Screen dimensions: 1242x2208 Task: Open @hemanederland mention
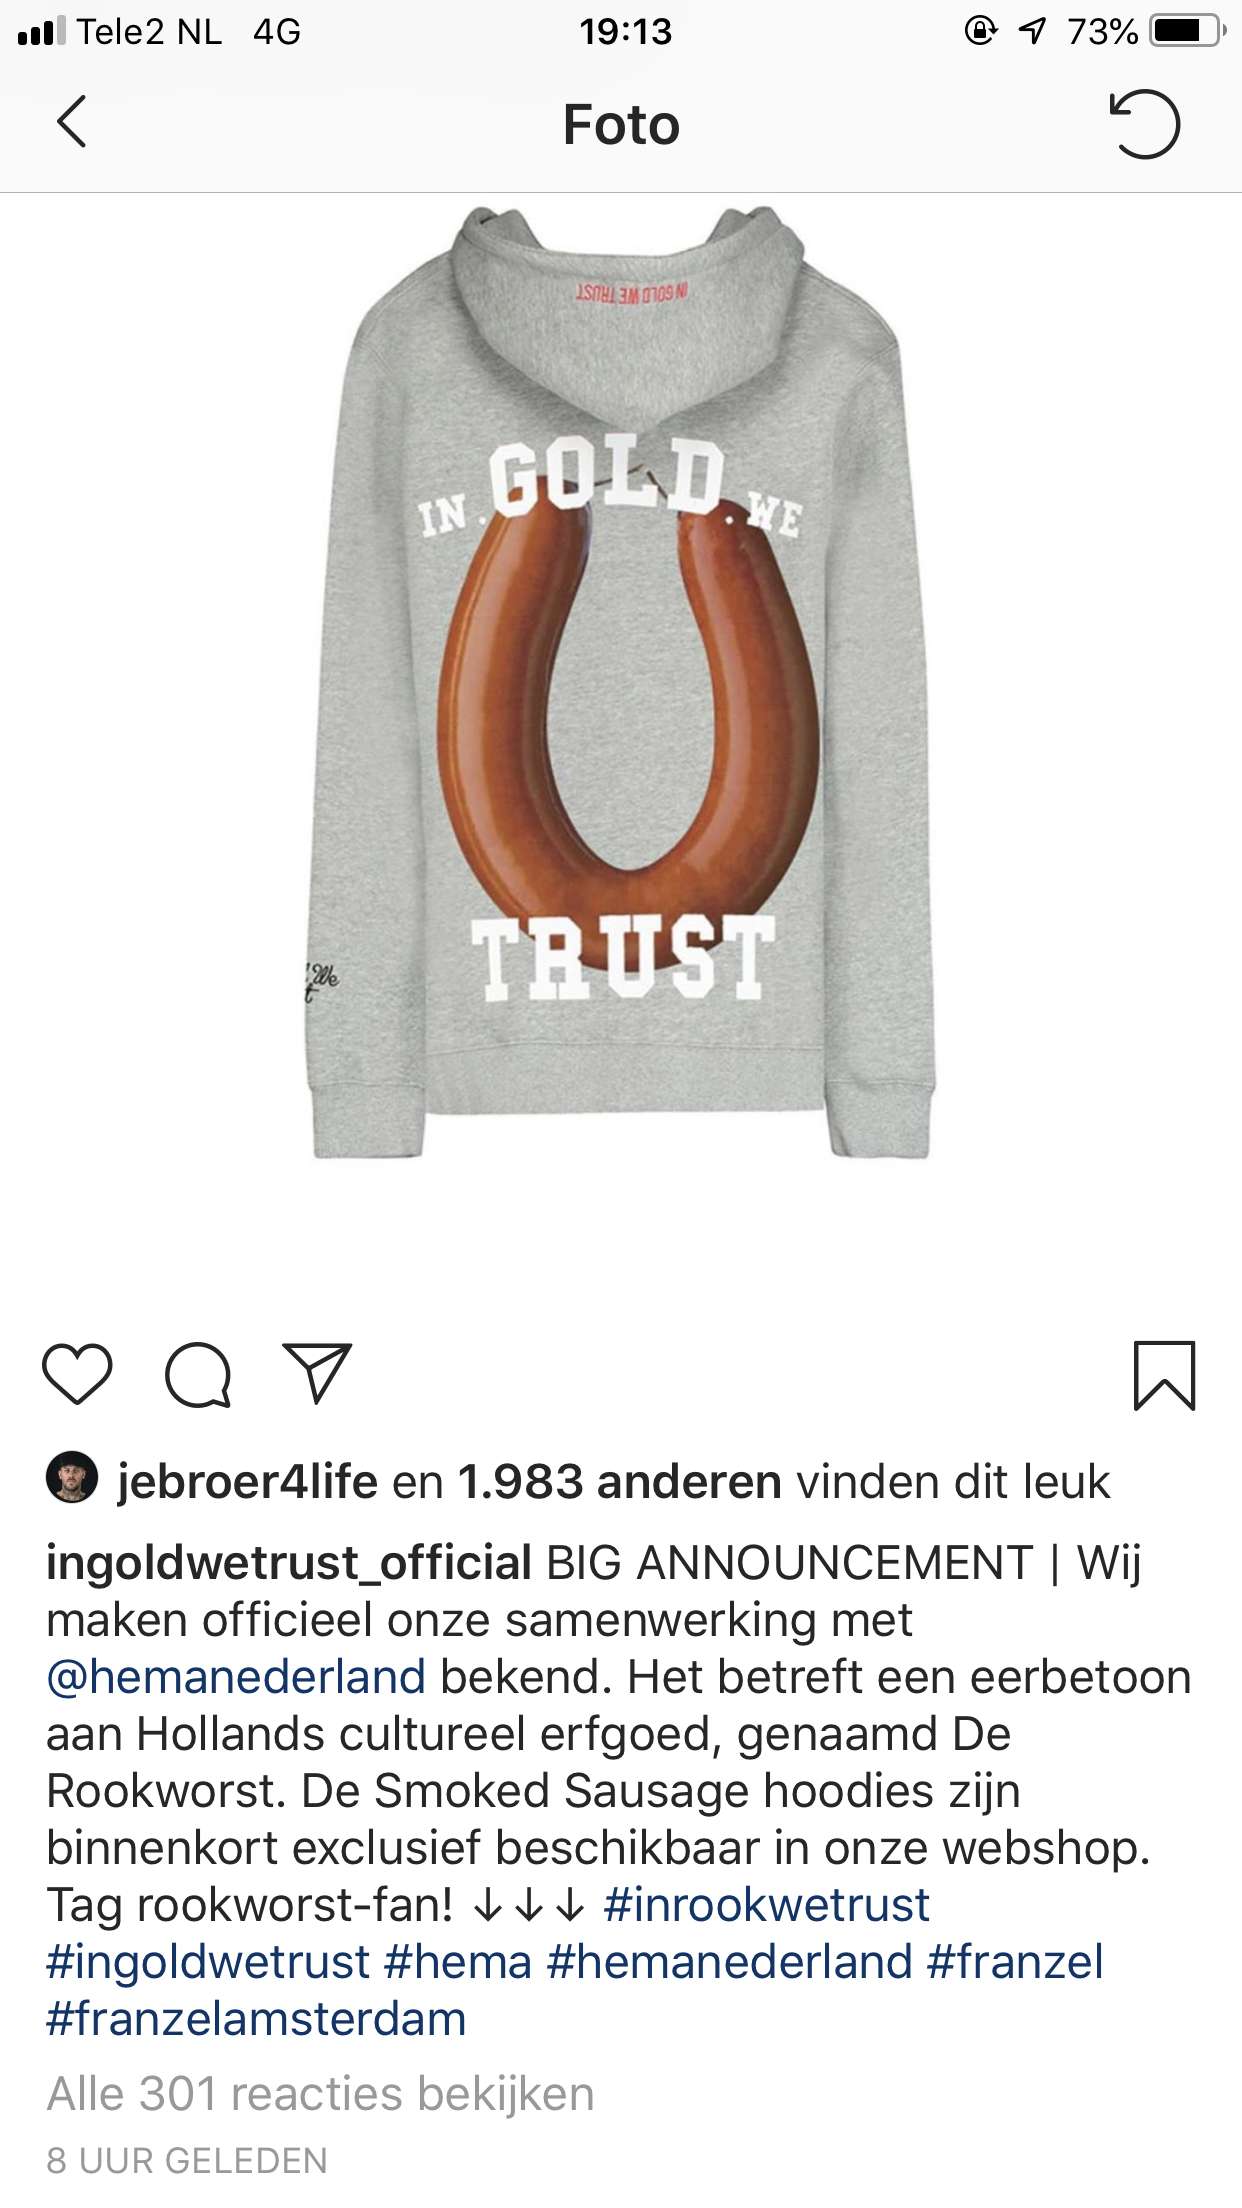coord(236,1677)
